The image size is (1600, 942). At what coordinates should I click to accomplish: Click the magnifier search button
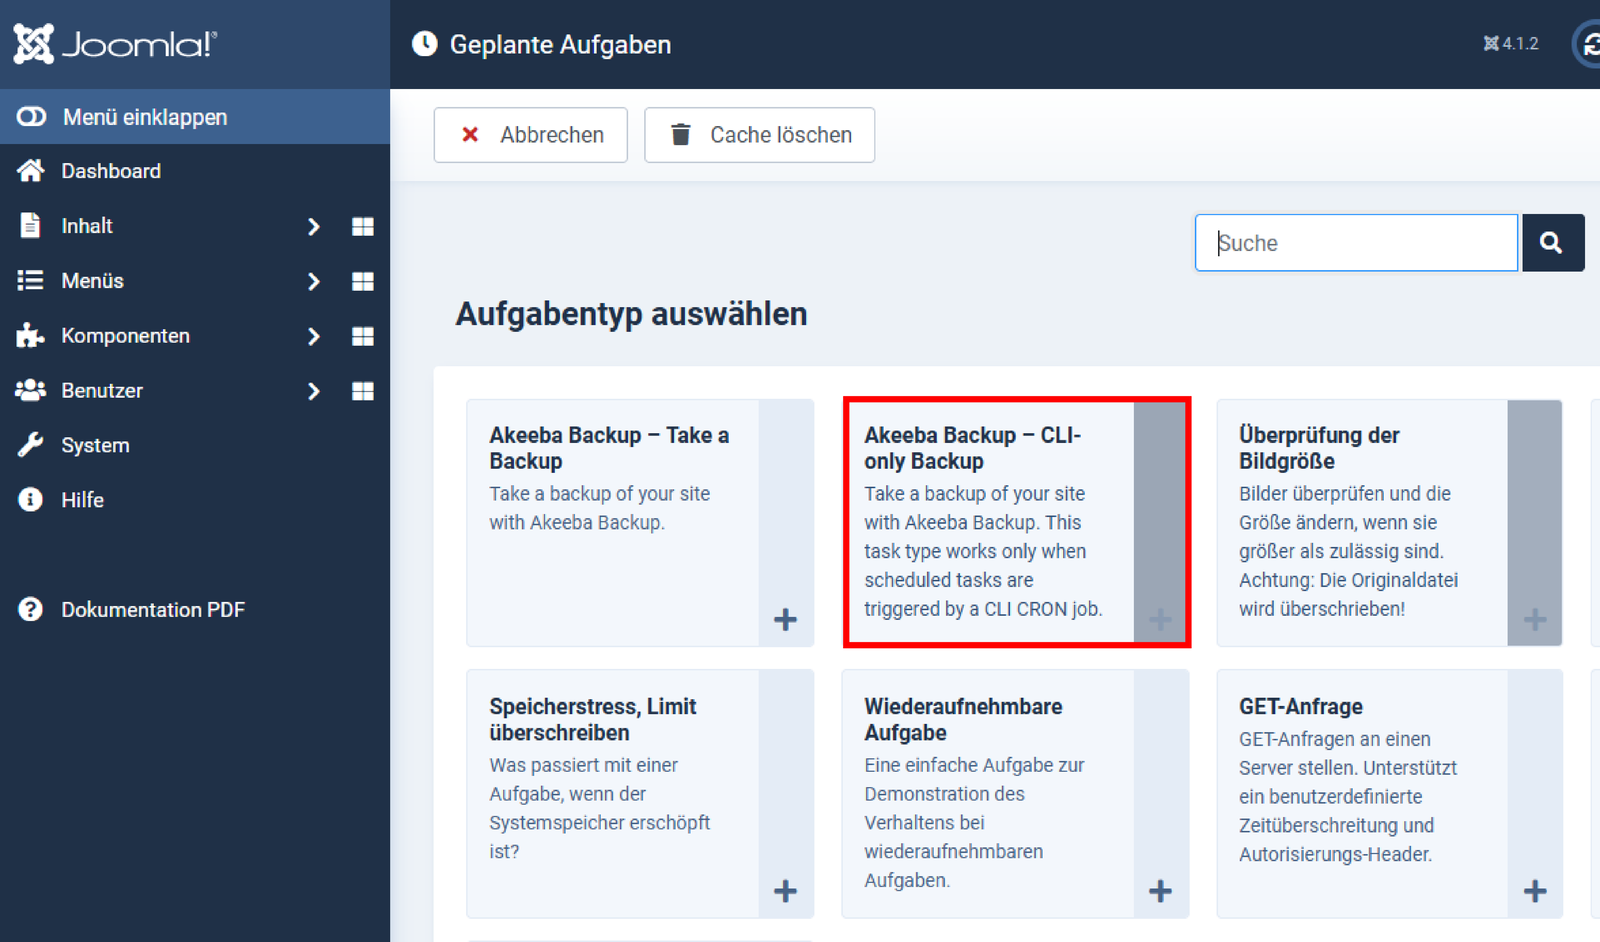(x=1552, y=243)
